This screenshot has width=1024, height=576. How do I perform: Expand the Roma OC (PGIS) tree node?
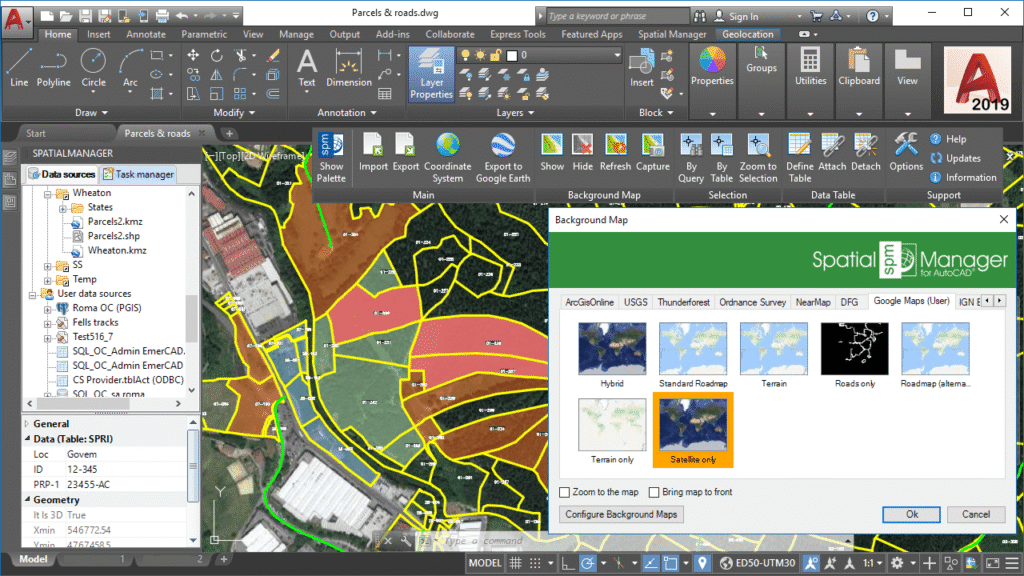pyautogui.click(x=47, y=308)
